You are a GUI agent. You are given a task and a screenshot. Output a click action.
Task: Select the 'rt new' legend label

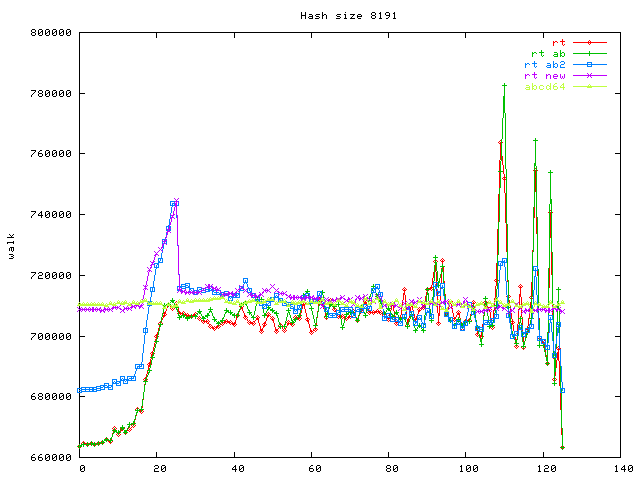(546, 75)
